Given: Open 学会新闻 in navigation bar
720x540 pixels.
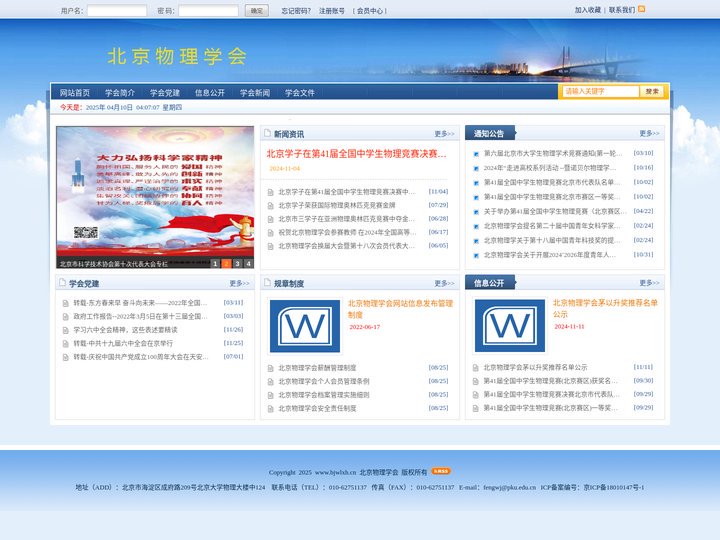Looking at the screenshot, I should click(x=255, y=93).
